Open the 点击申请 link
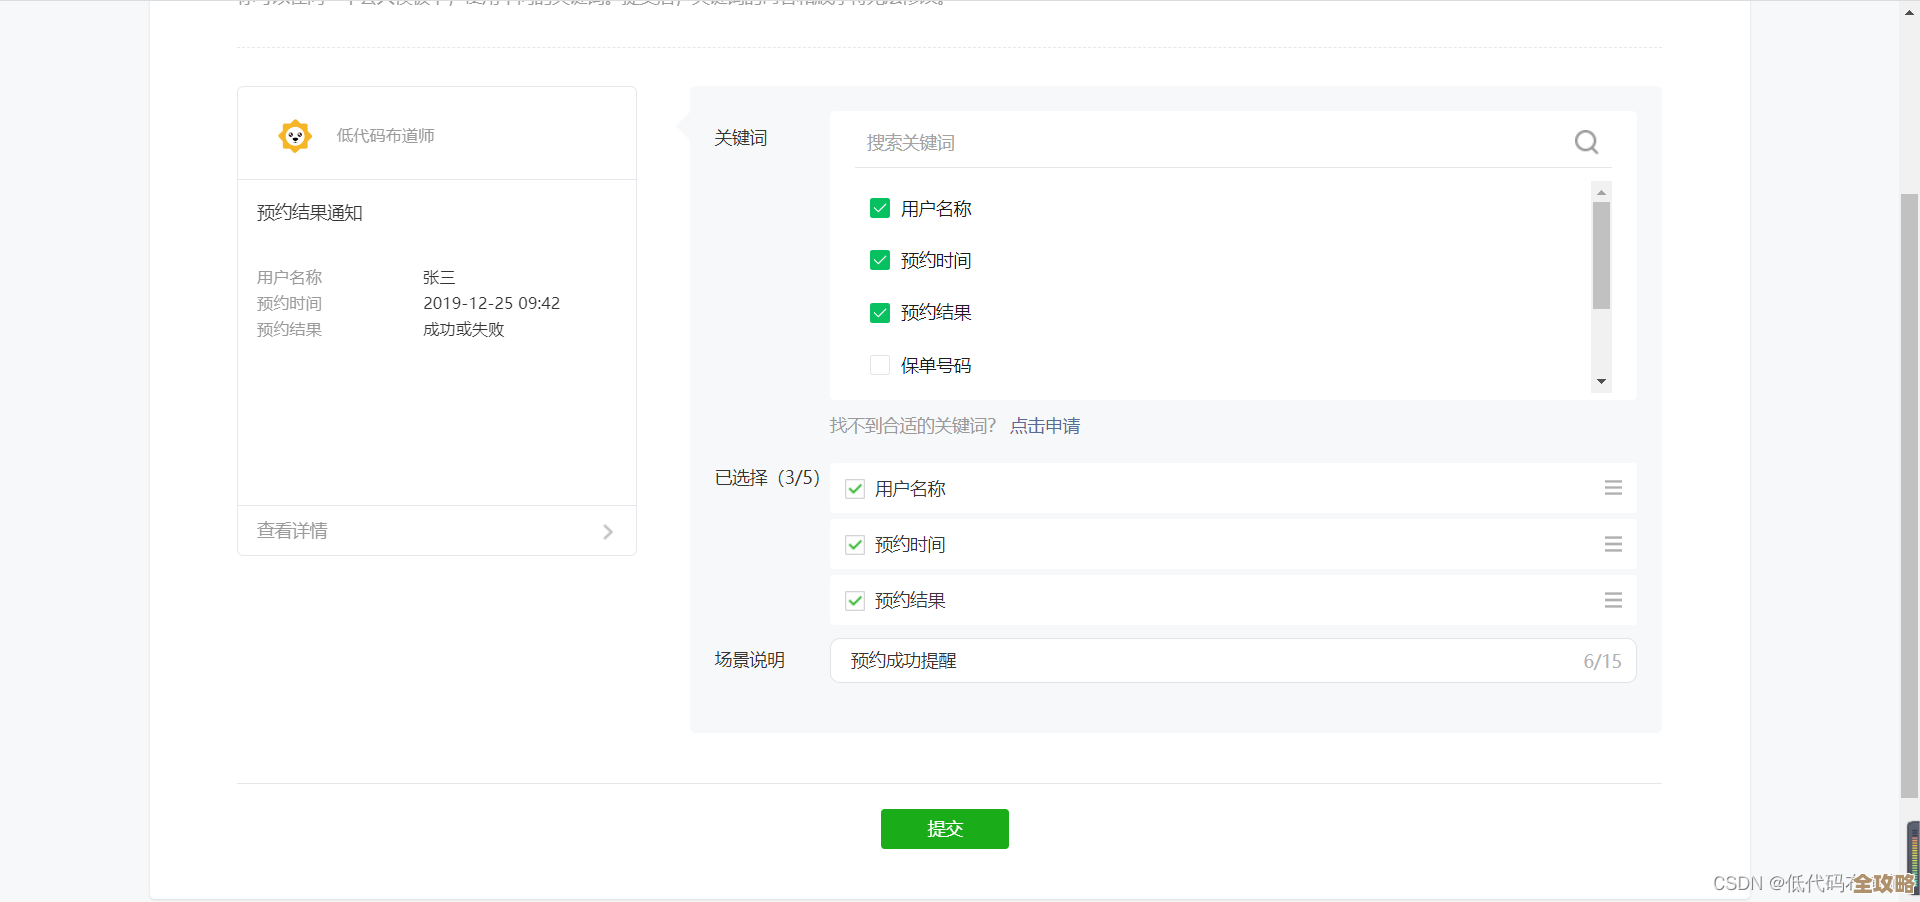 (1044, 425)
